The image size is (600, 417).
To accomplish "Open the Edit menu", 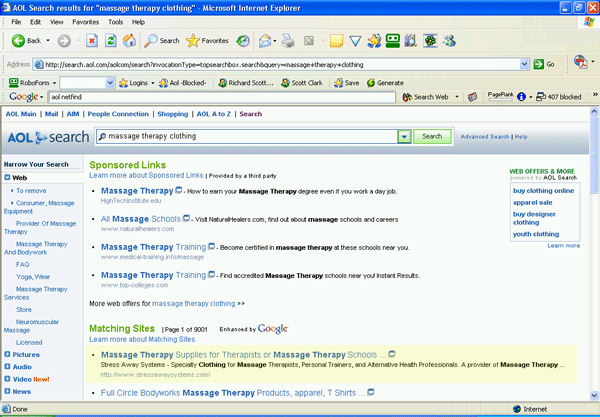I will [x=36, y=22].
